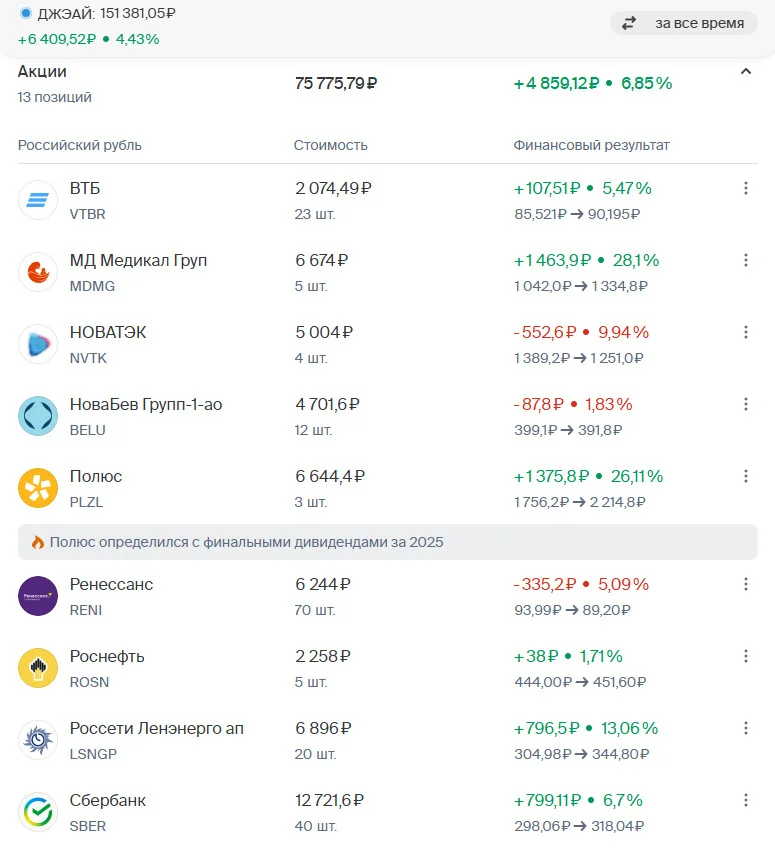Click Сбербанк value 12 721,6 ₽
The width and height of the screenshot is (775, 859).
tap(329, 800)
